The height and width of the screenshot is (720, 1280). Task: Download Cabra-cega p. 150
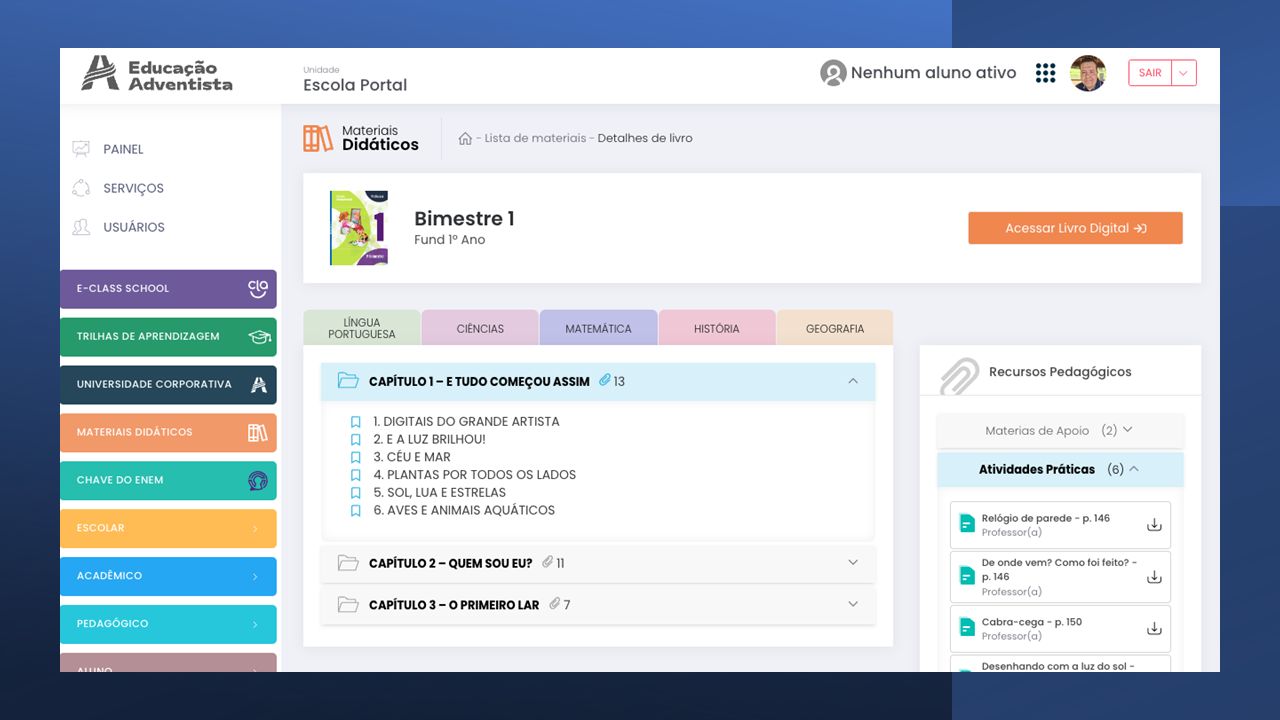click(1154, 629)
